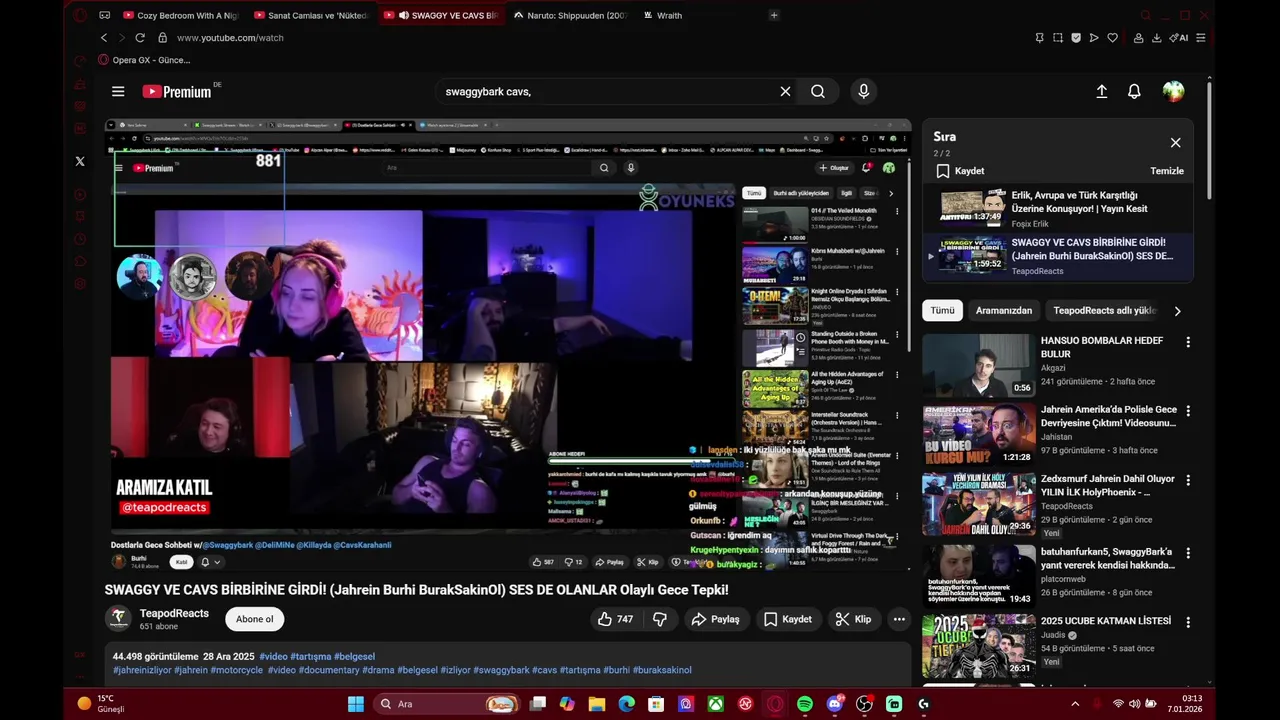Viewport: 1280px width, 720px height.
Task: Share the video via Paylaş button
Action: click(x=716, y=619)
